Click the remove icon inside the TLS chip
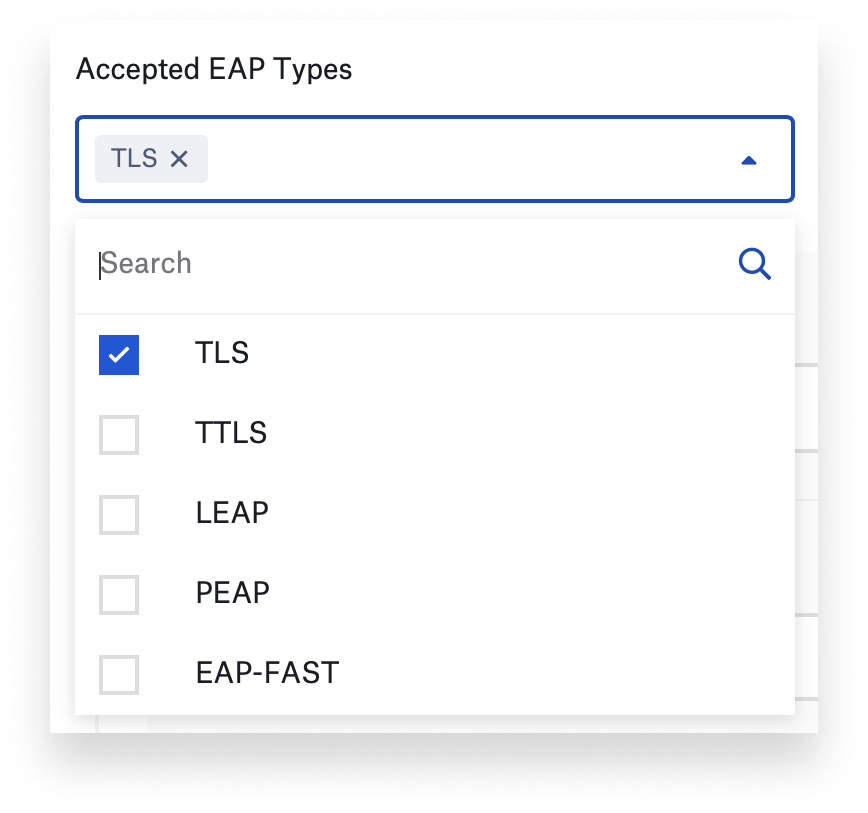This screenshot has height=813, width=868. pyautogui.click(x=179, y=158)
